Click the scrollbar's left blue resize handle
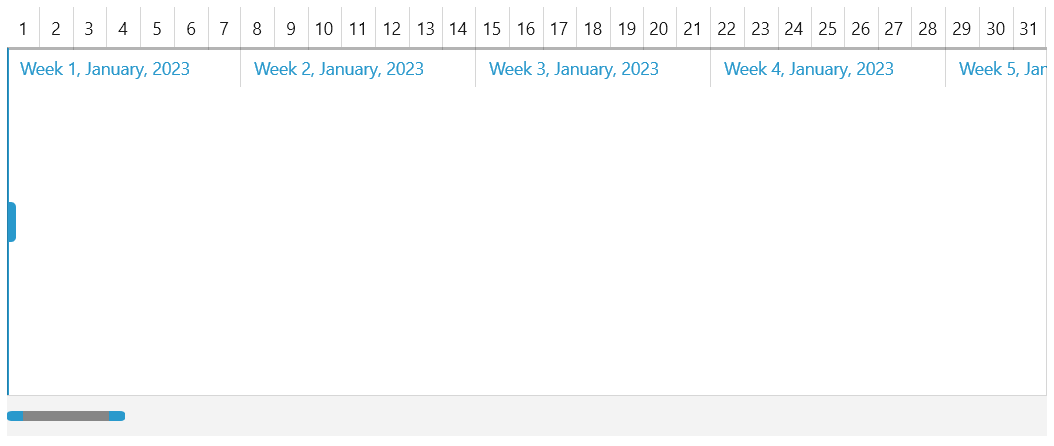This screenshot has width=1054, height=446. pyautogui.click(x=15, y=416)
